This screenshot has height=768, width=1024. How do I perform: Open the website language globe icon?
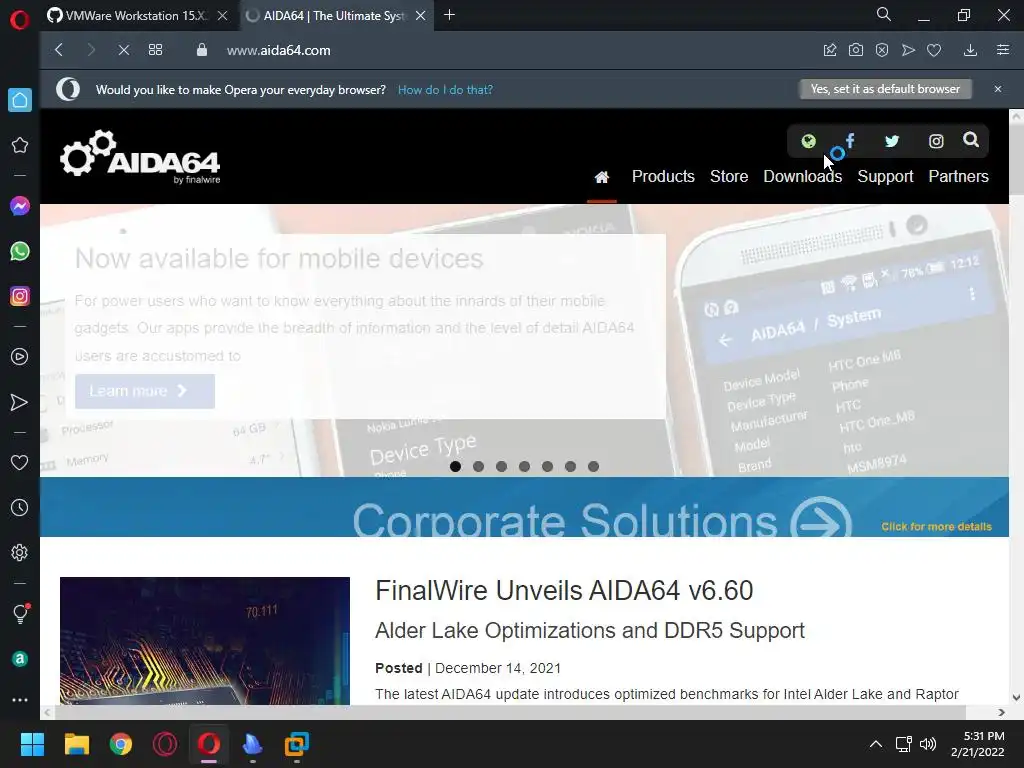coord(808,141)
